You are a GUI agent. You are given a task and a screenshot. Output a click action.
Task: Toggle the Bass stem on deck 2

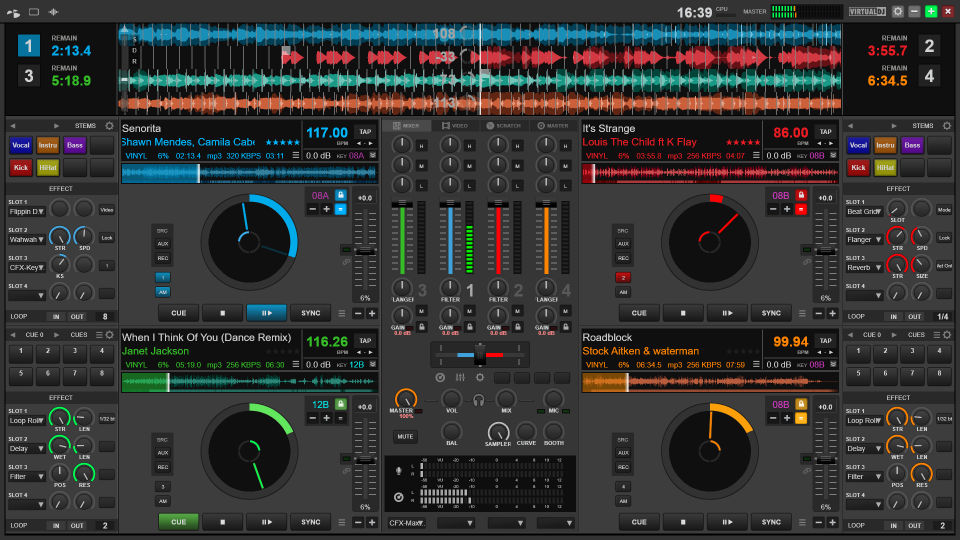coord(912,145)
